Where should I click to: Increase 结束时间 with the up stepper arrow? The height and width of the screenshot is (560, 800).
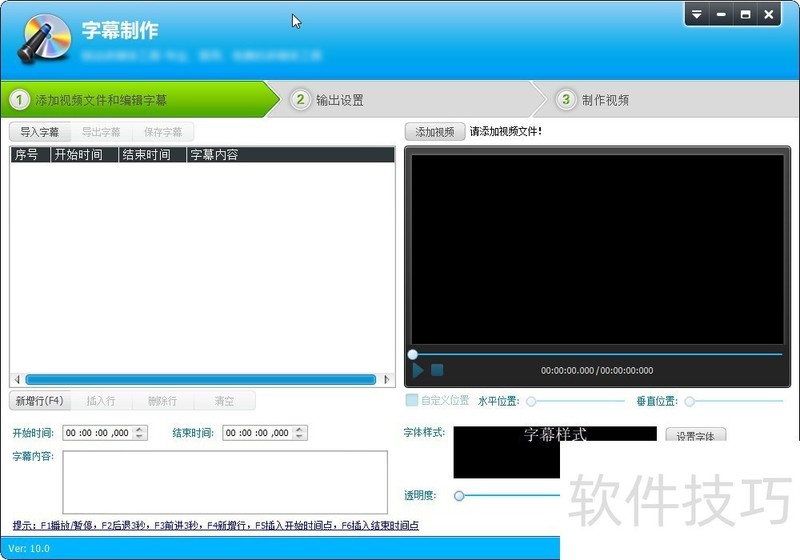pyautogui.click(x=299, y=429)
